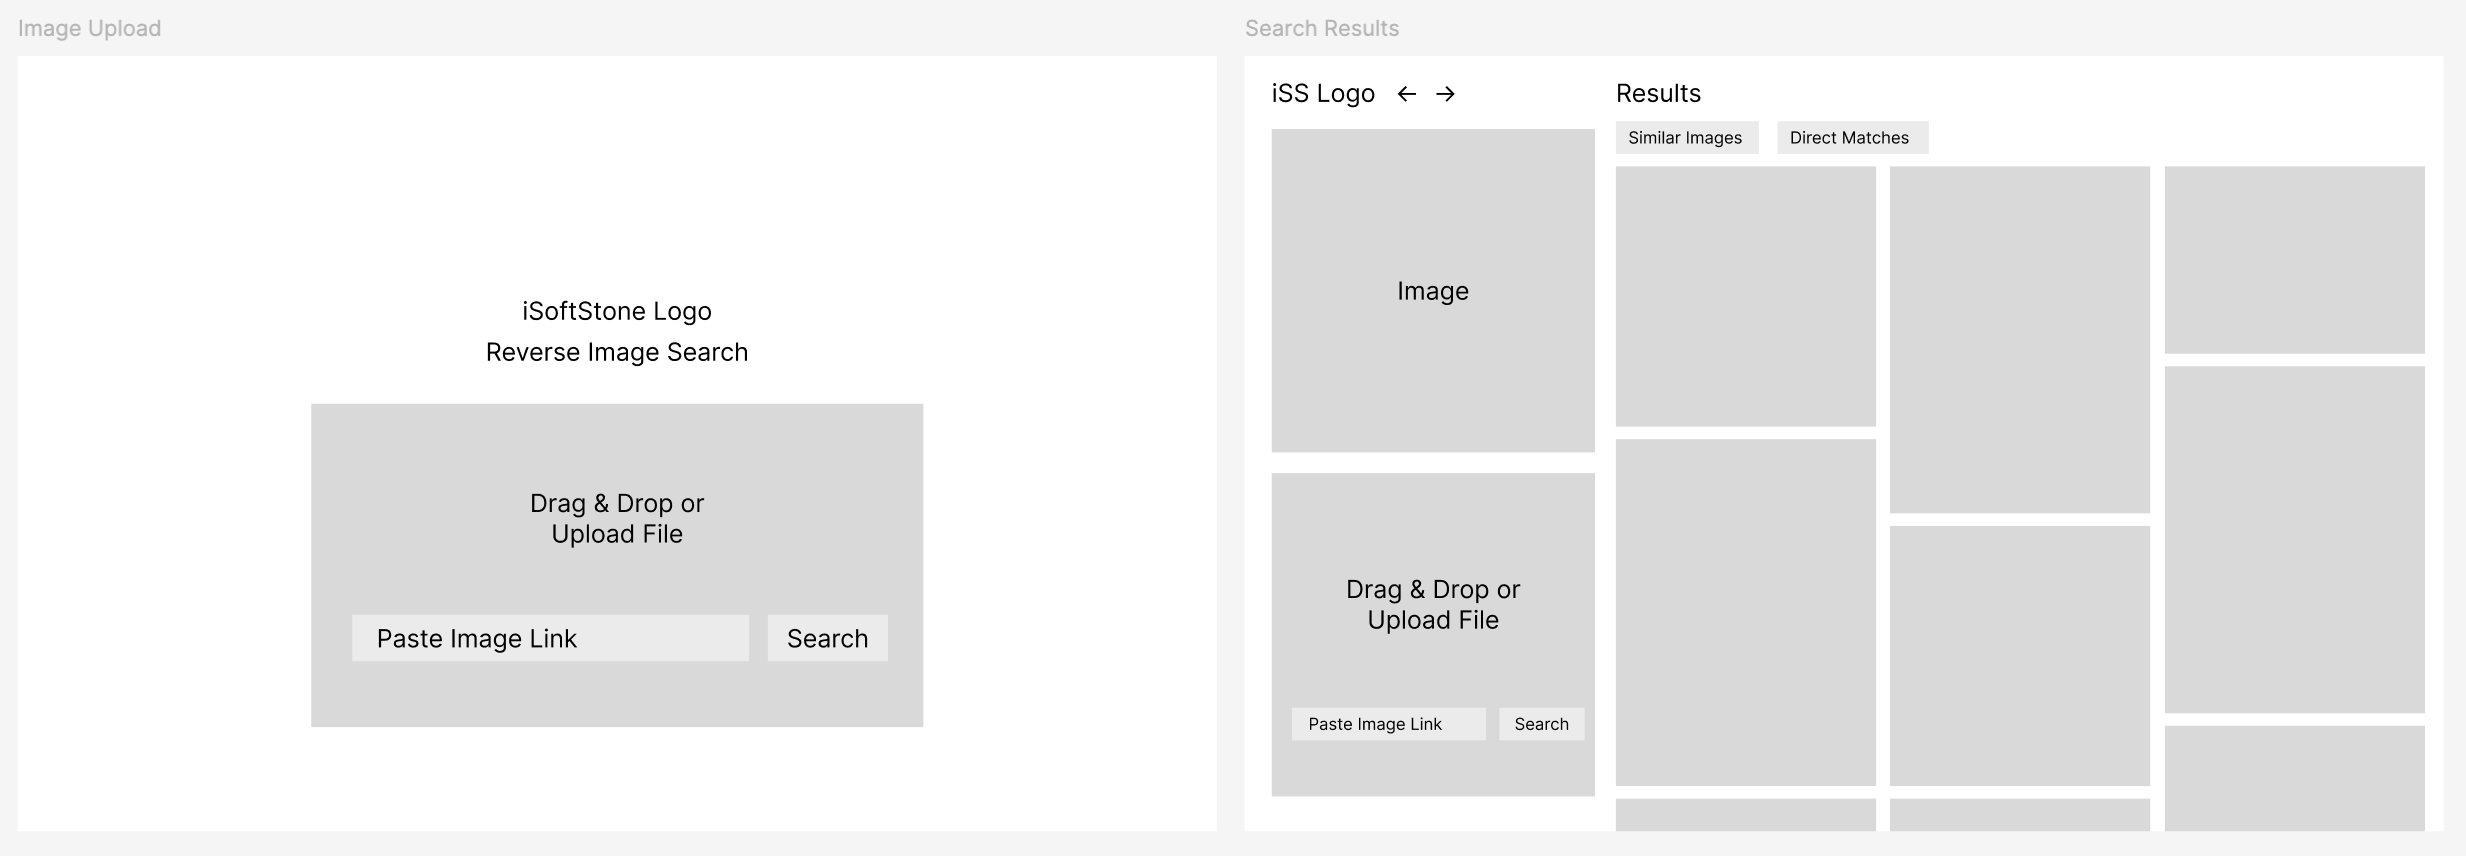Focus Paste Image Link field in Image Upload frame
Viewport: 2466px width, 856px height.
click(x=550, y=638)
